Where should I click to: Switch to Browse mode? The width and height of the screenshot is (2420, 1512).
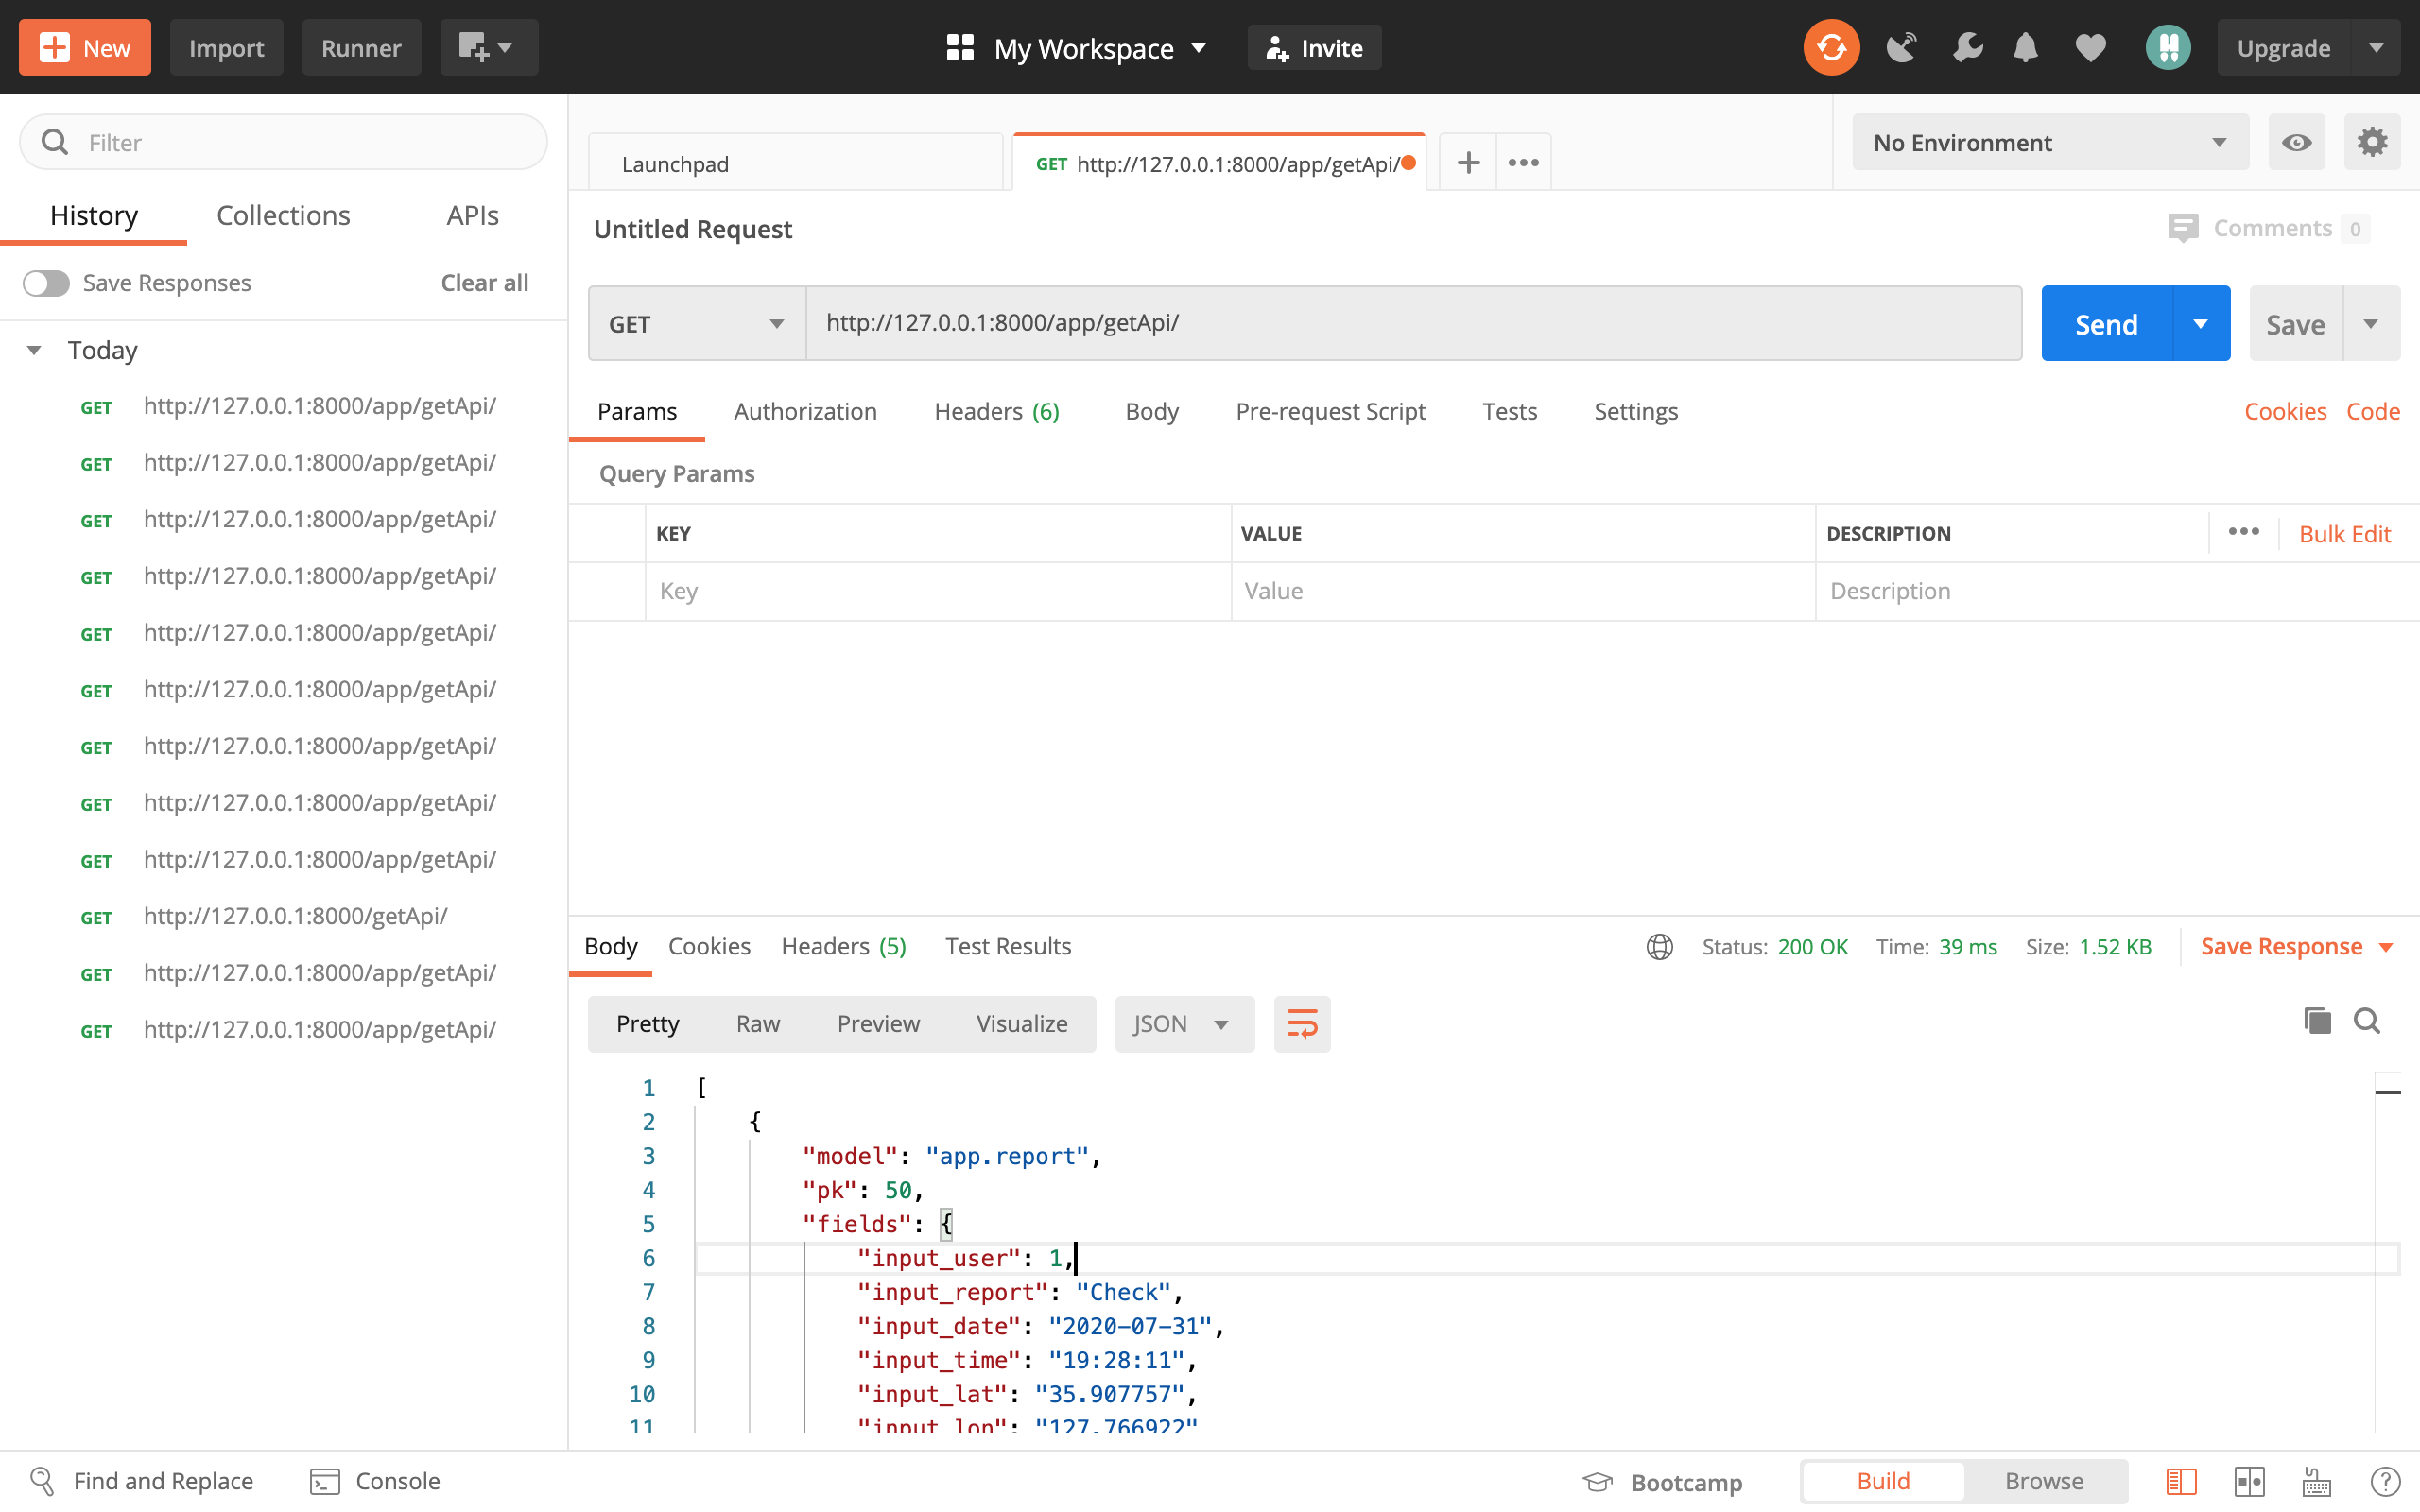click(2043, 1481)
